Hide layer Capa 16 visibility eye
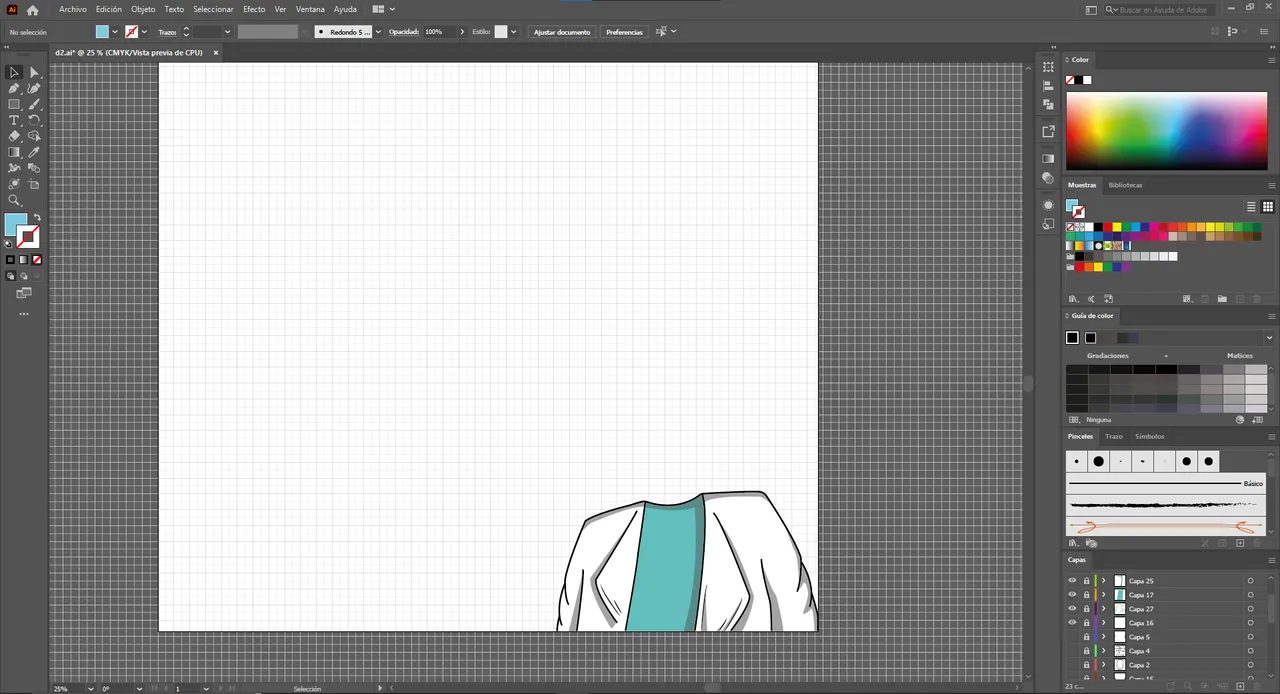Viewport: 1280px width, 694px height. [1072, 622]
